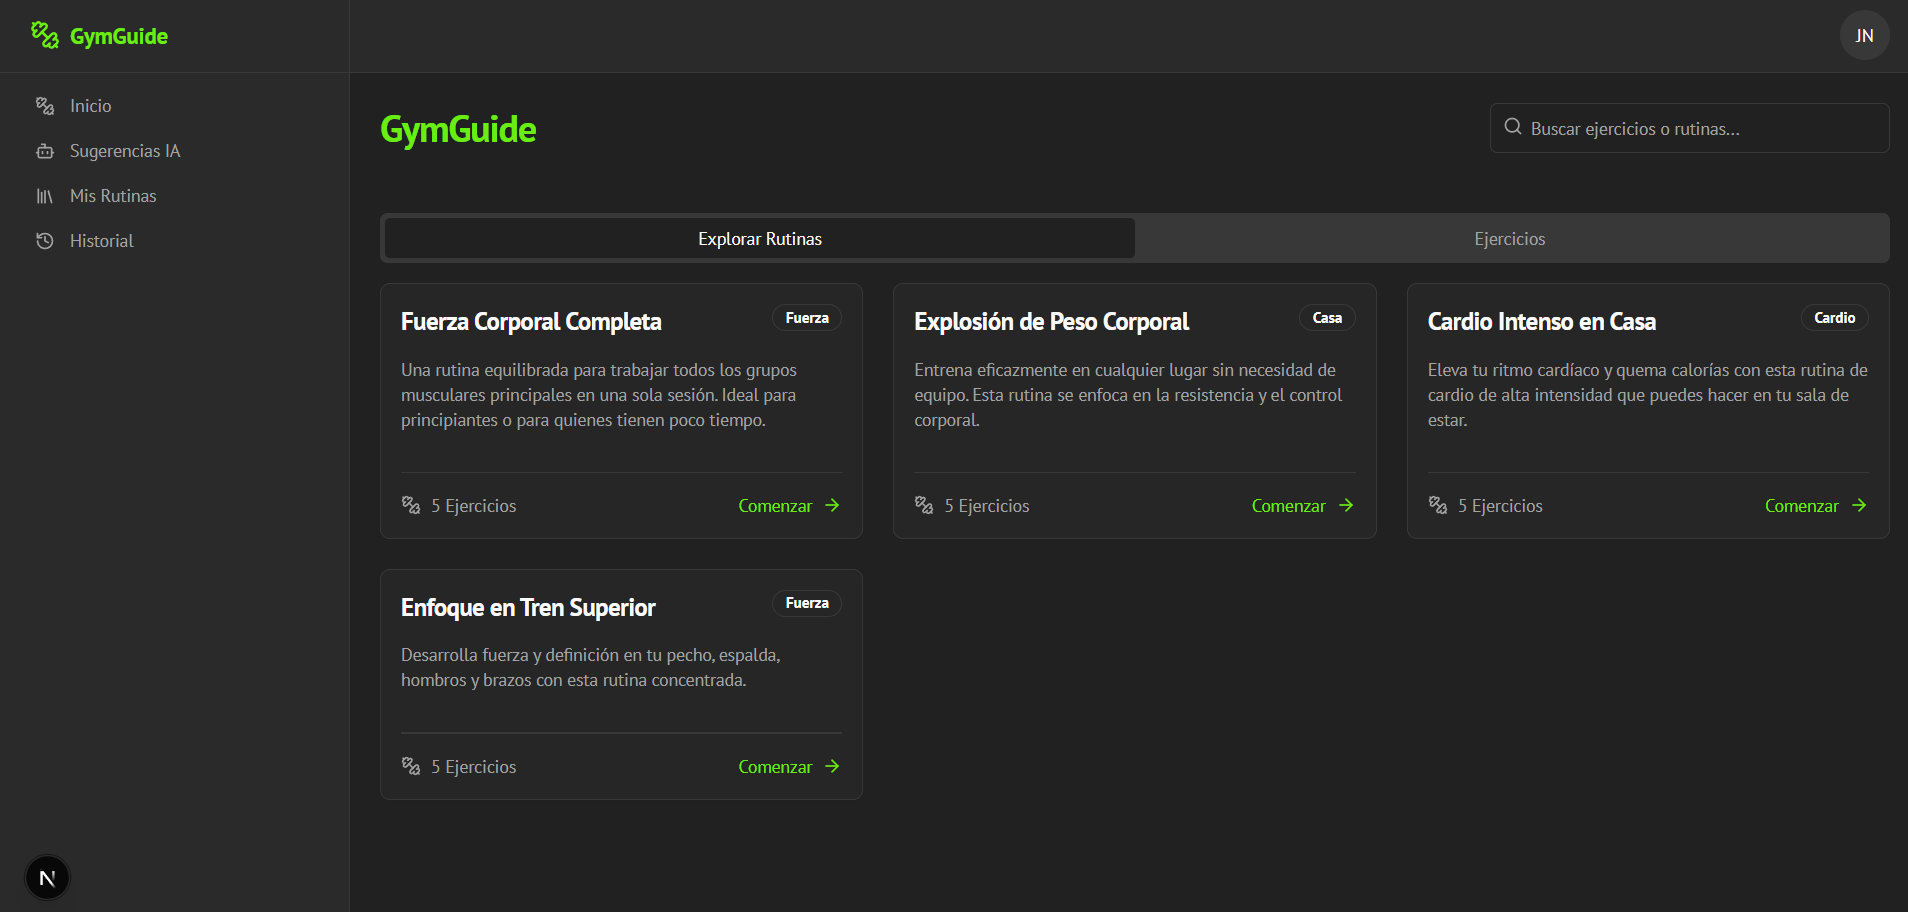Focus the Buscar ejercicios o rutinas field

coord(1700,129)
